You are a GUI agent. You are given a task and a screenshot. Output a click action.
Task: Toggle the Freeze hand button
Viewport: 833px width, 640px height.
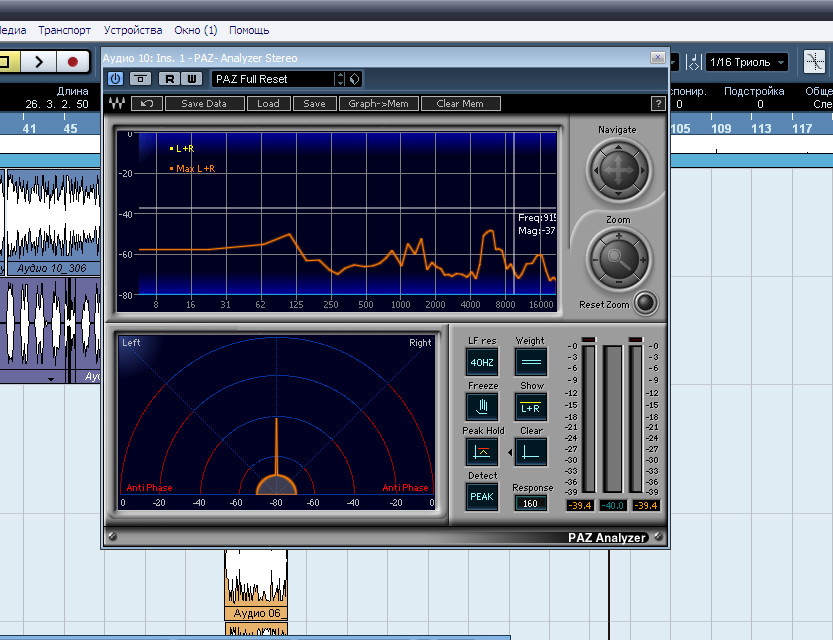pos(482,407)
